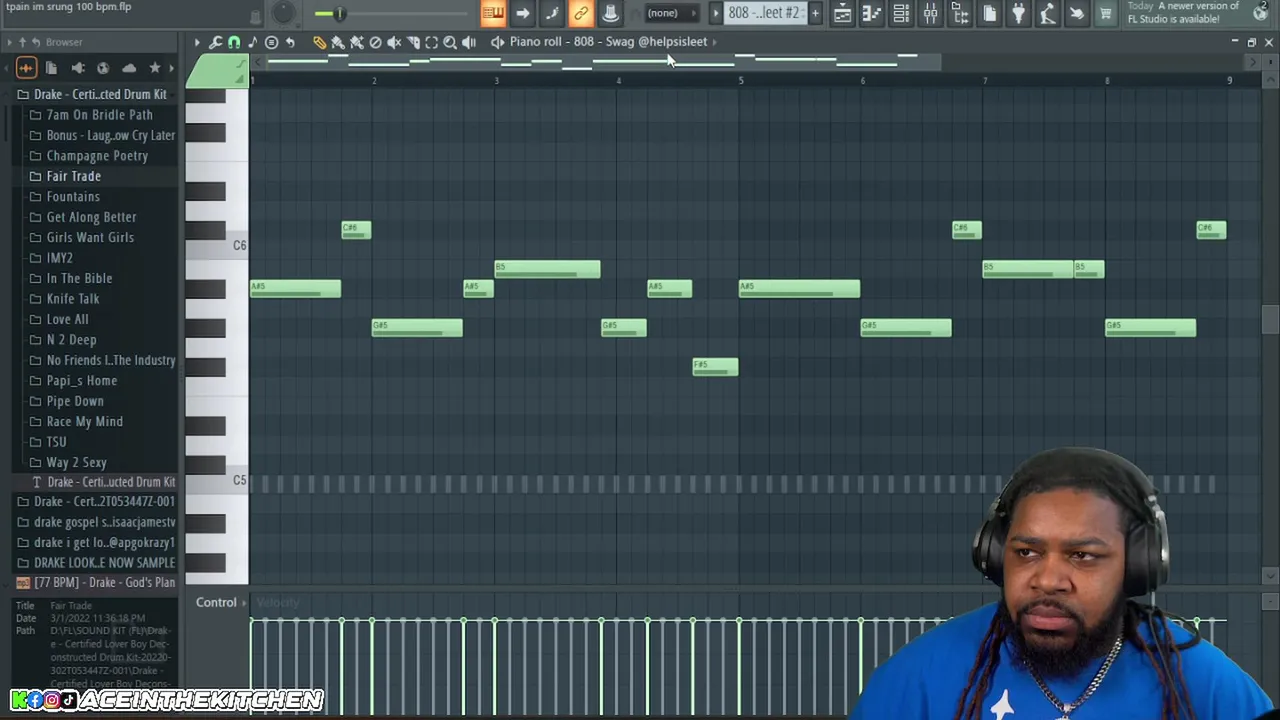Open the Control lane selector arrow

pos(244,603)
